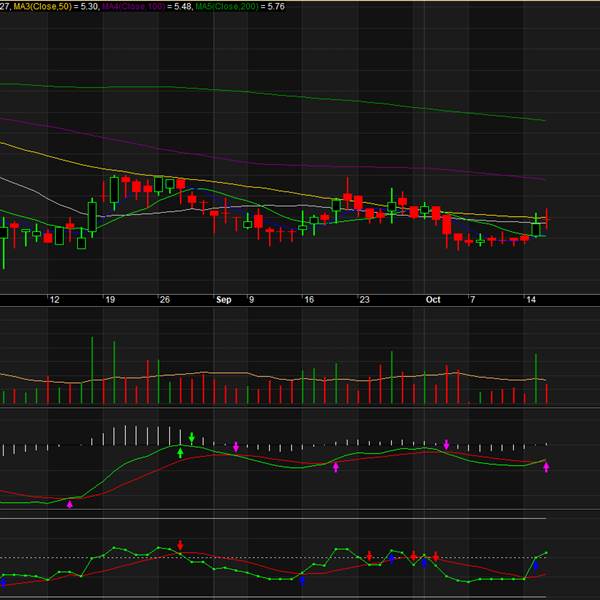Click the blue up arrow under October 14 stochastic
Image resolution: width=600 pixels, height=600 pixels.
coord(535,566)
